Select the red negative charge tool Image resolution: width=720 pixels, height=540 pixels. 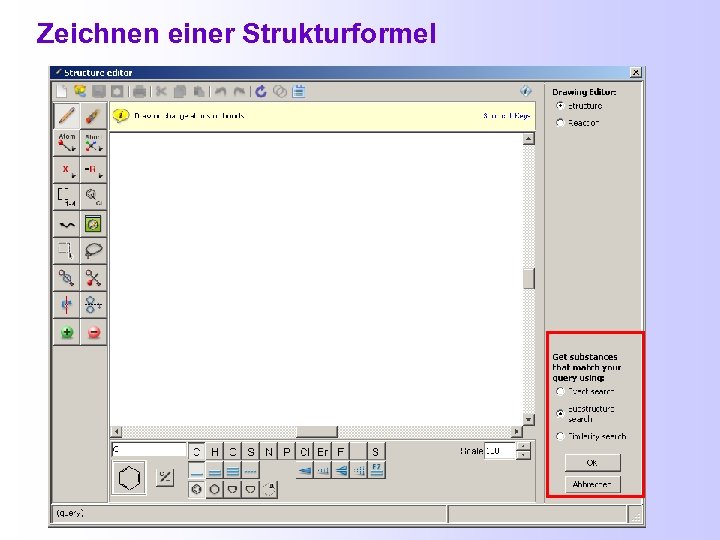[x=93, y=332]
